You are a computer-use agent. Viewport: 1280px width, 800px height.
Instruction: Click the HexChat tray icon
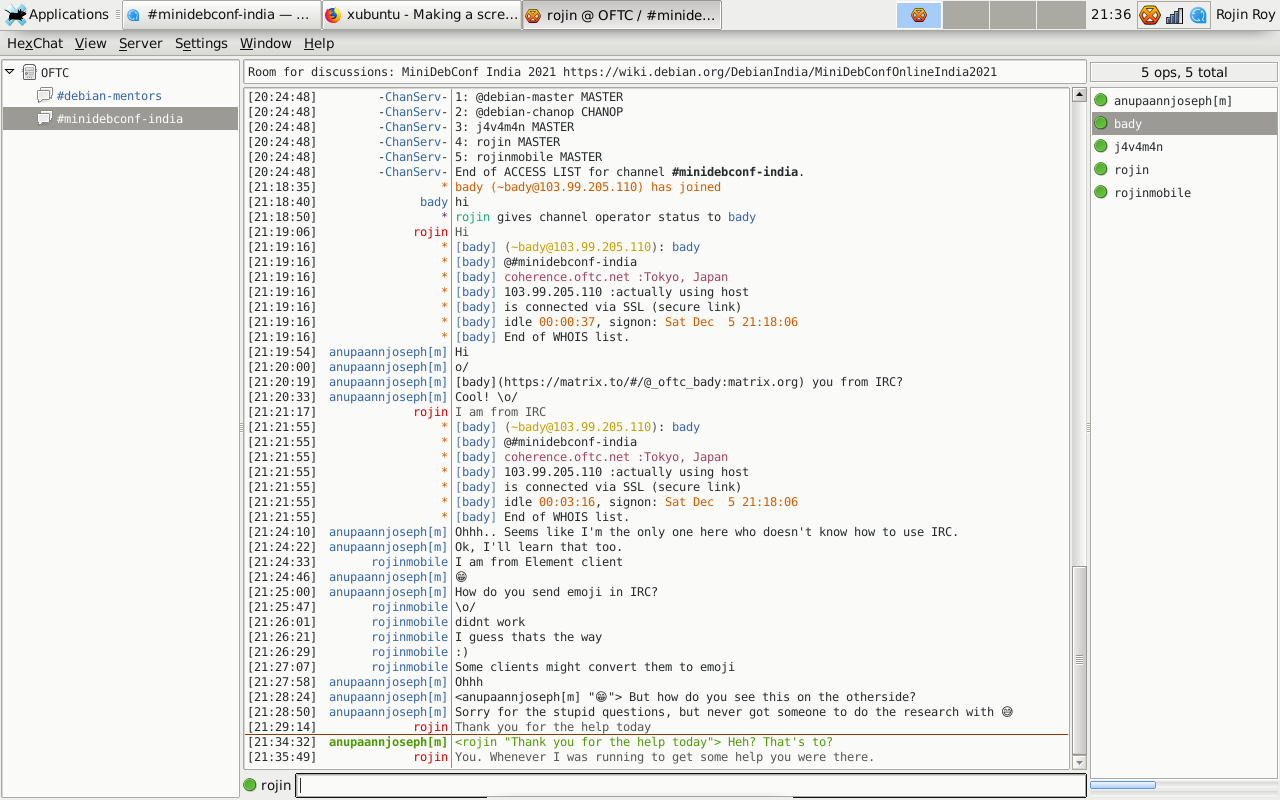point(1150,15)
